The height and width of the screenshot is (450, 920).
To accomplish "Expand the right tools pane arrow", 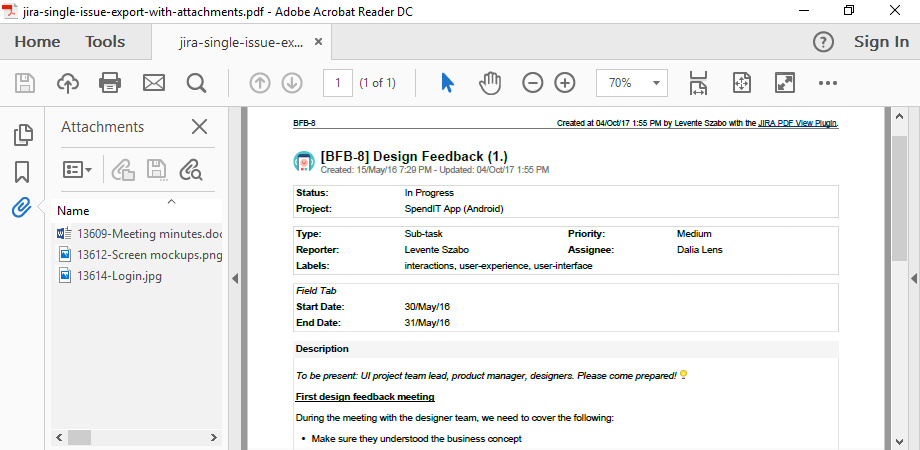I will (914, 278).
